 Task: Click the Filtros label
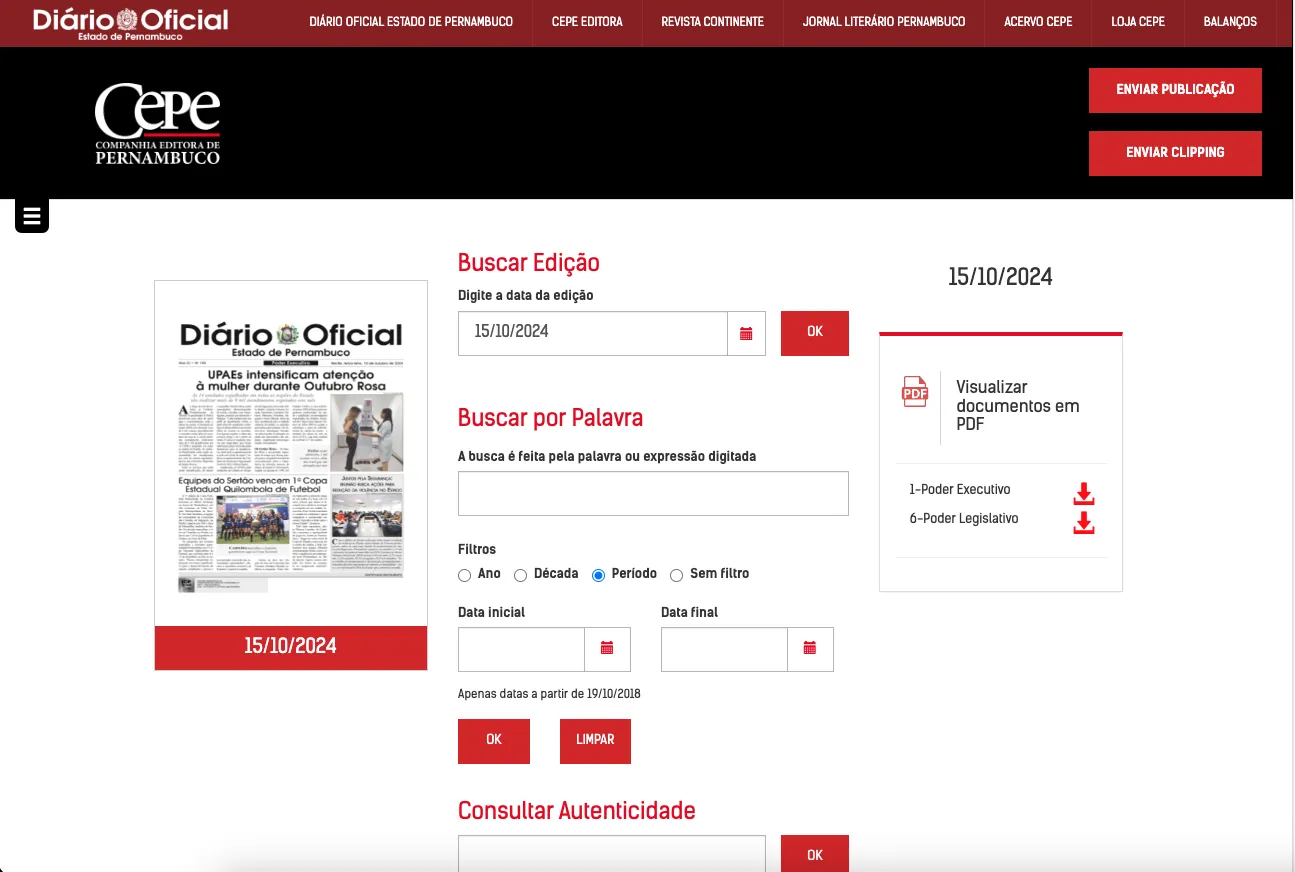pyautogui.click(x=477, y=549)
